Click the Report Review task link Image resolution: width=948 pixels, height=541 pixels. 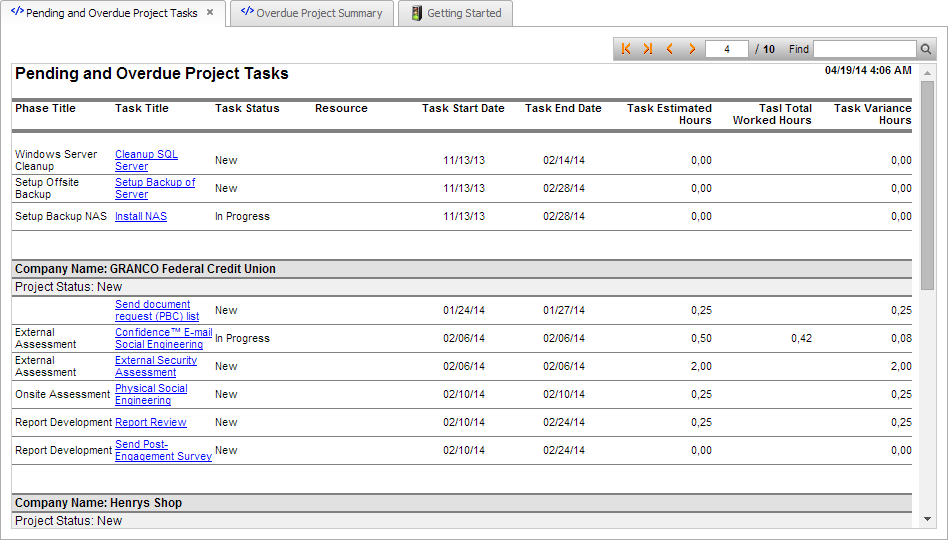click(150, 422)
